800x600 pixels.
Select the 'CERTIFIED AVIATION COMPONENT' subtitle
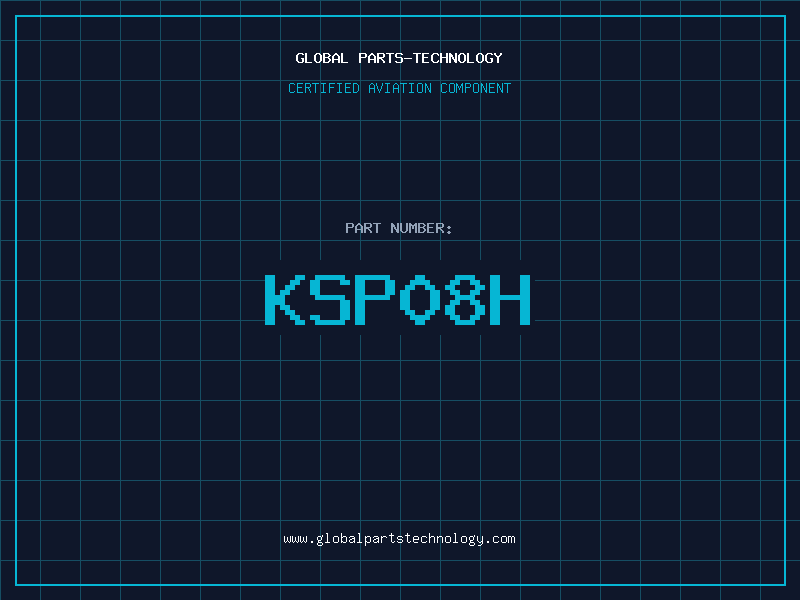click(x=399, y=88)
